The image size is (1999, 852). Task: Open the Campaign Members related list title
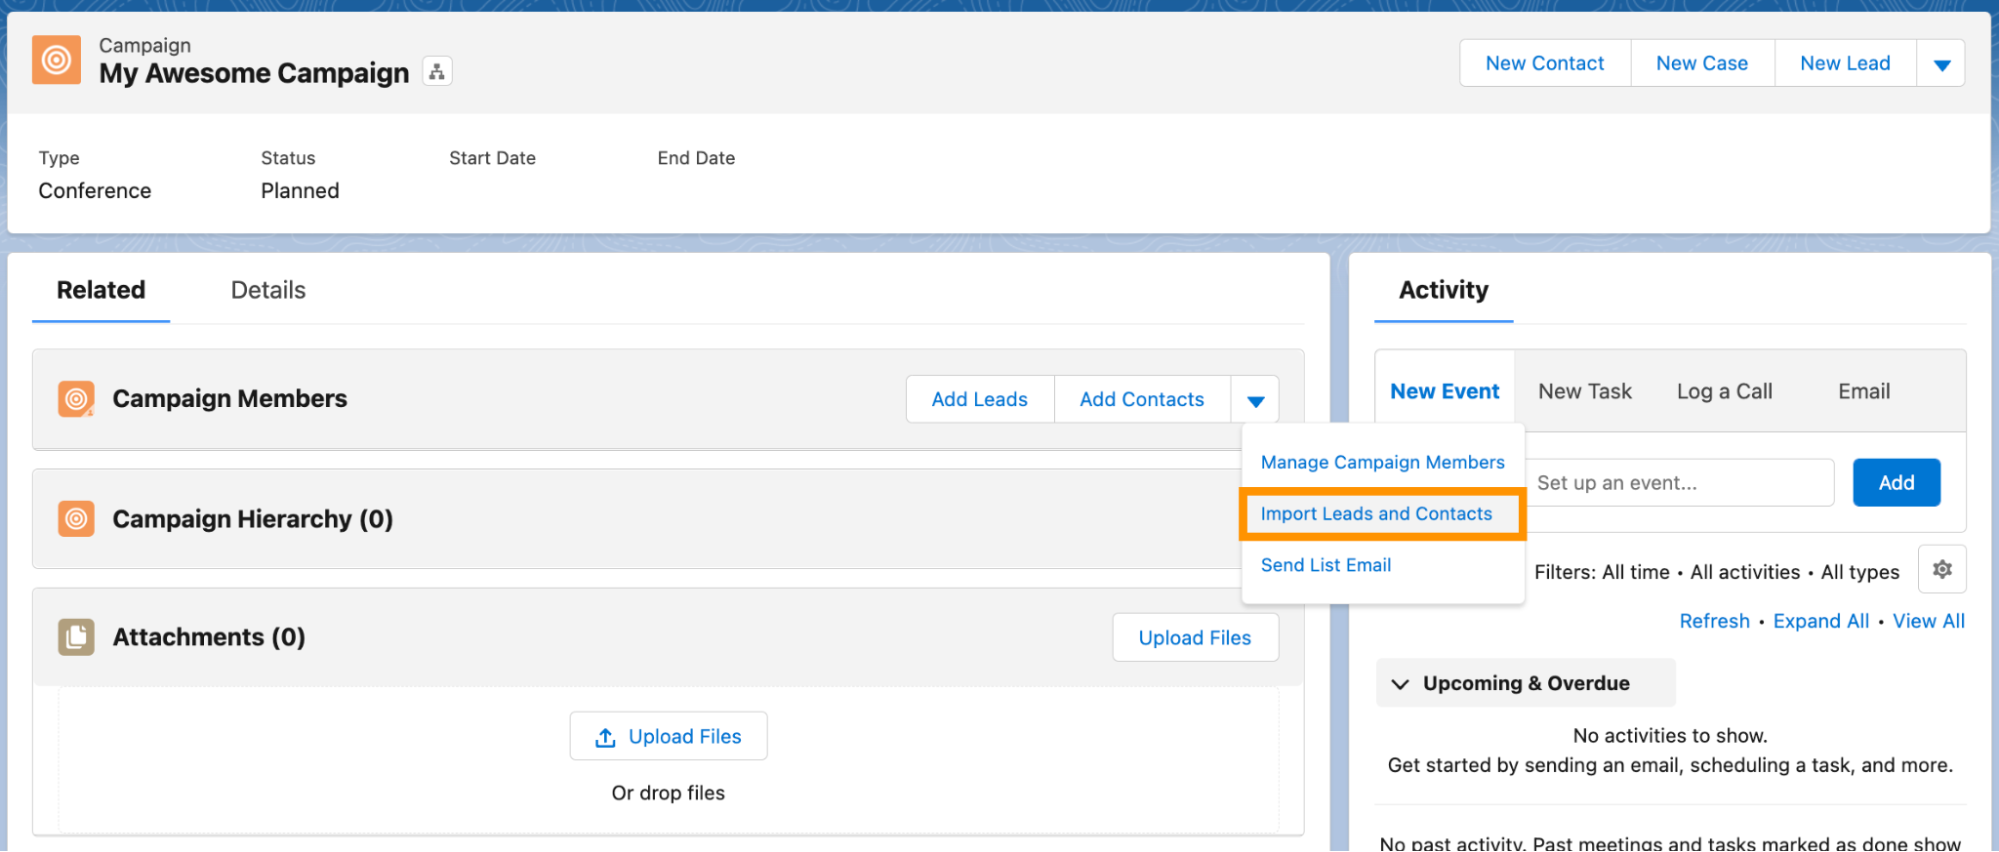pyautogui.click(x=229, y=399)
